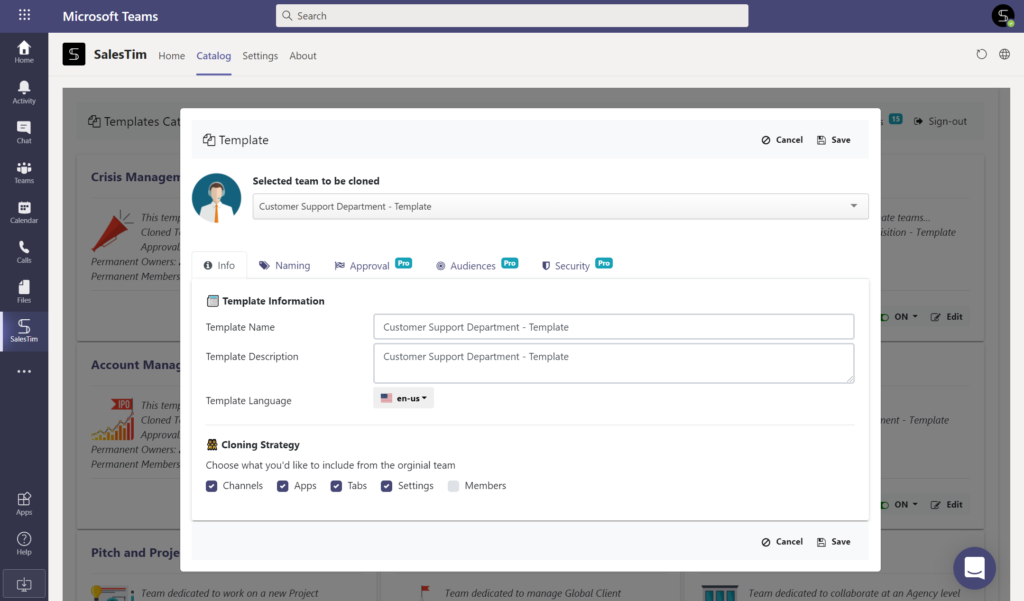Click the SalesTim logo in the app header

coord(74,54)
